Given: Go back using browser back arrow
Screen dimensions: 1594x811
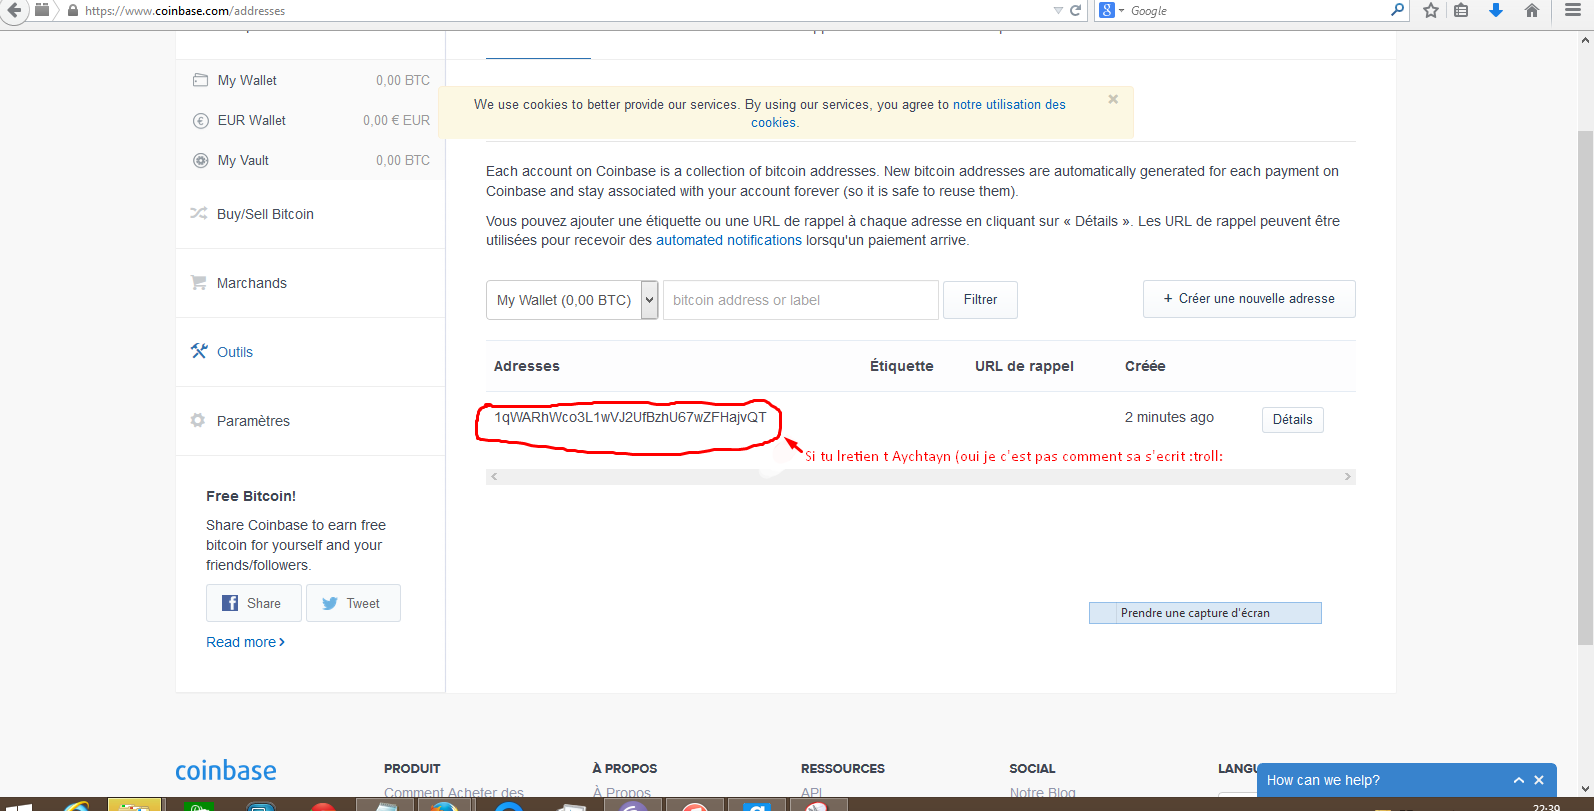Looking at the screenshot, I should [x=14, y=10].
